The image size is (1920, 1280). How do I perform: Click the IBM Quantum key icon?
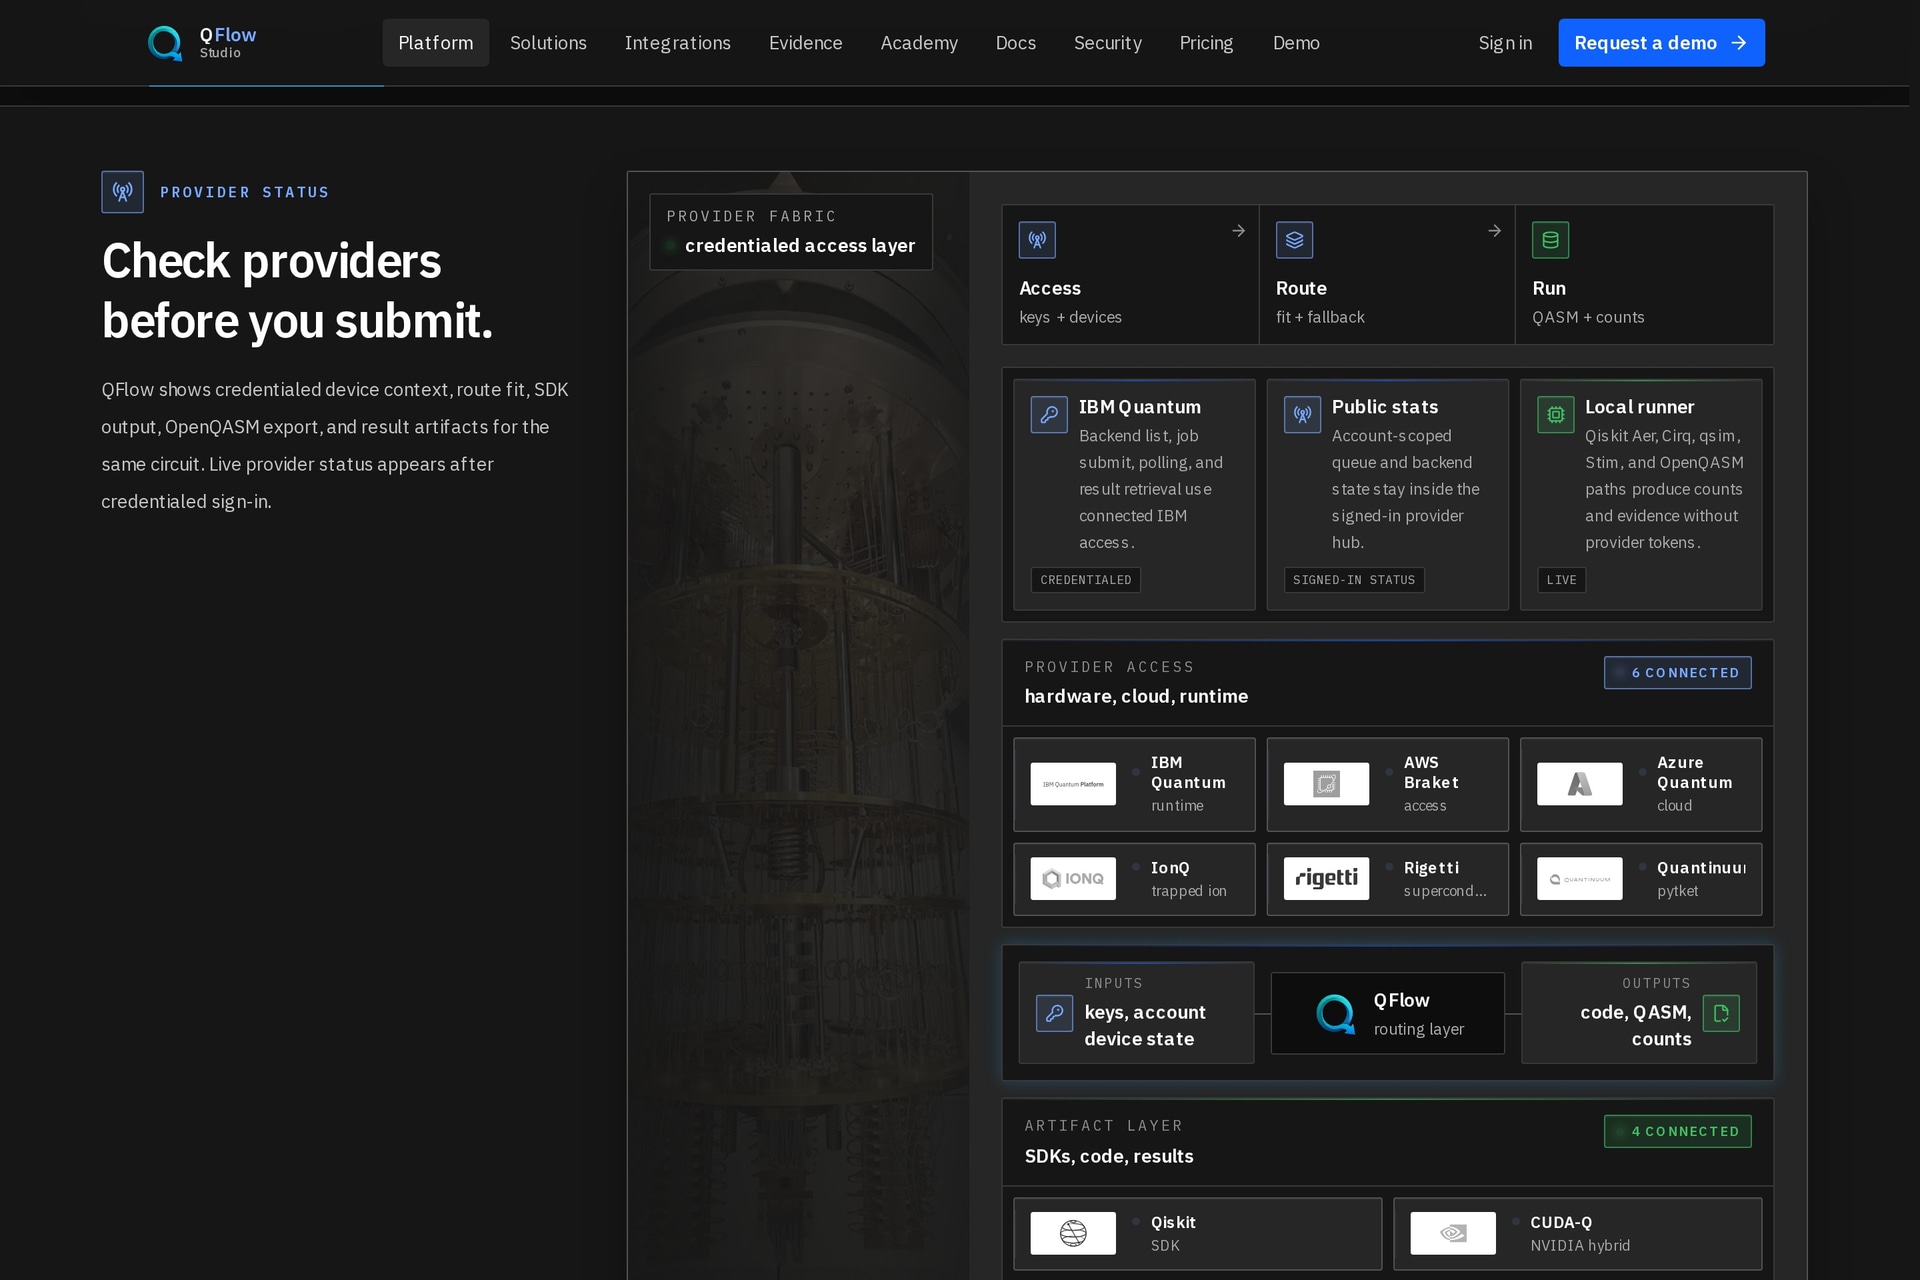[x=1049, y=414]
